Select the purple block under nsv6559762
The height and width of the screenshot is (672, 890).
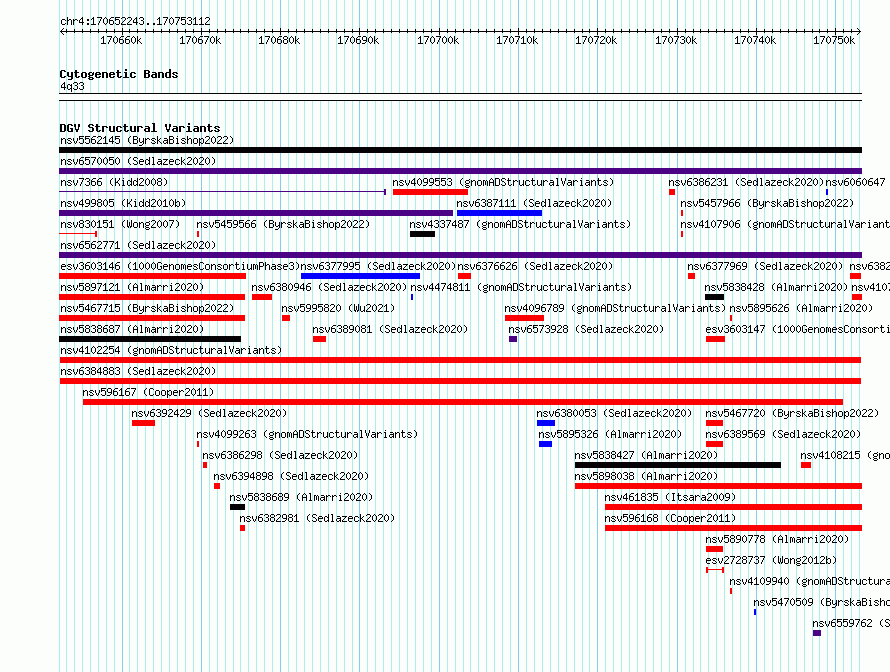click(817, 633)
